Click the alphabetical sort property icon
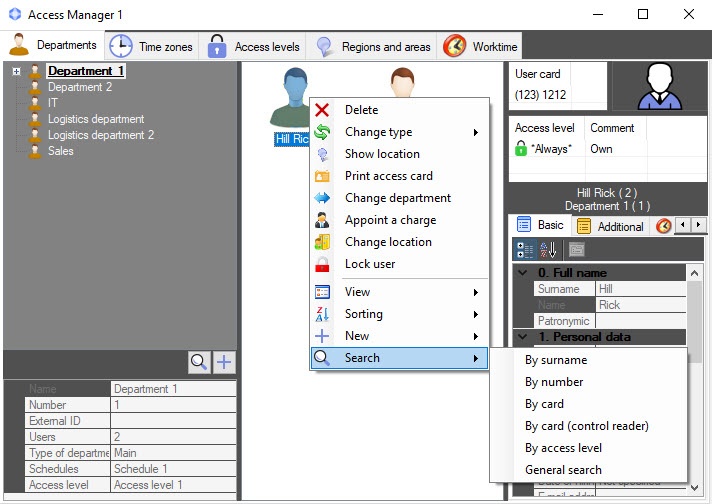Screen dimensions: 712x504 pos(549,250)
